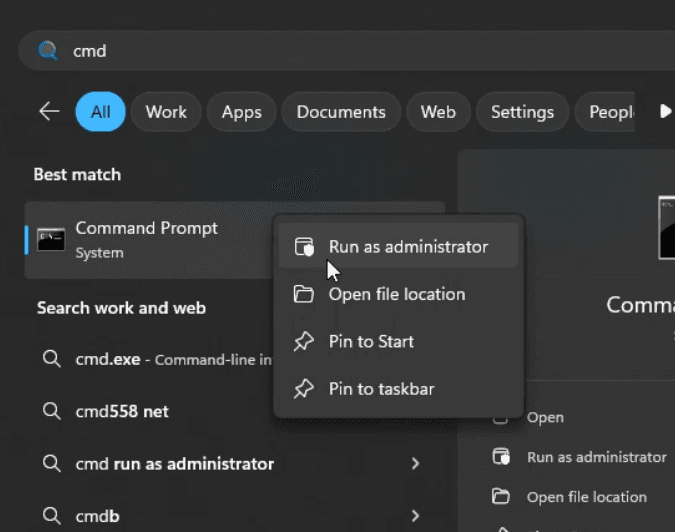Expand the cmdb suggestion chevron
This screenshot has width=675, height=532.
415,516
